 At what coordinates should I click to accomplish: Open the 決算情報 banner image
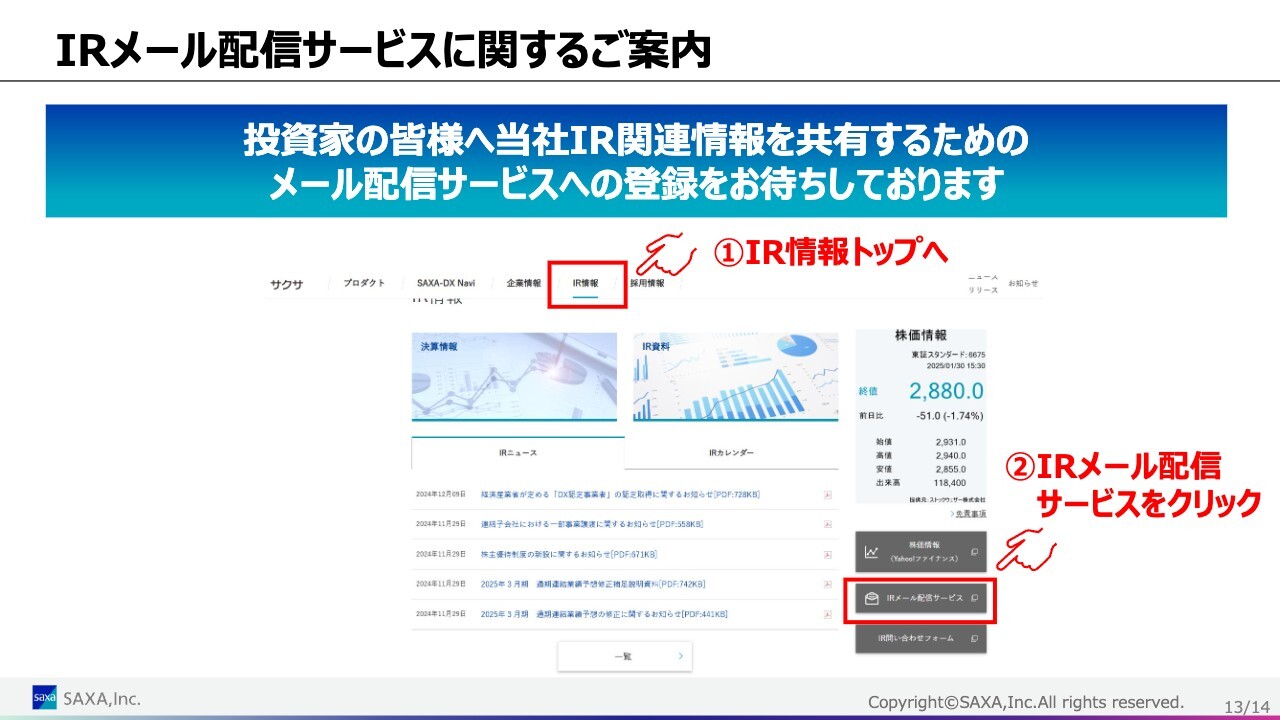coord(514,377)
